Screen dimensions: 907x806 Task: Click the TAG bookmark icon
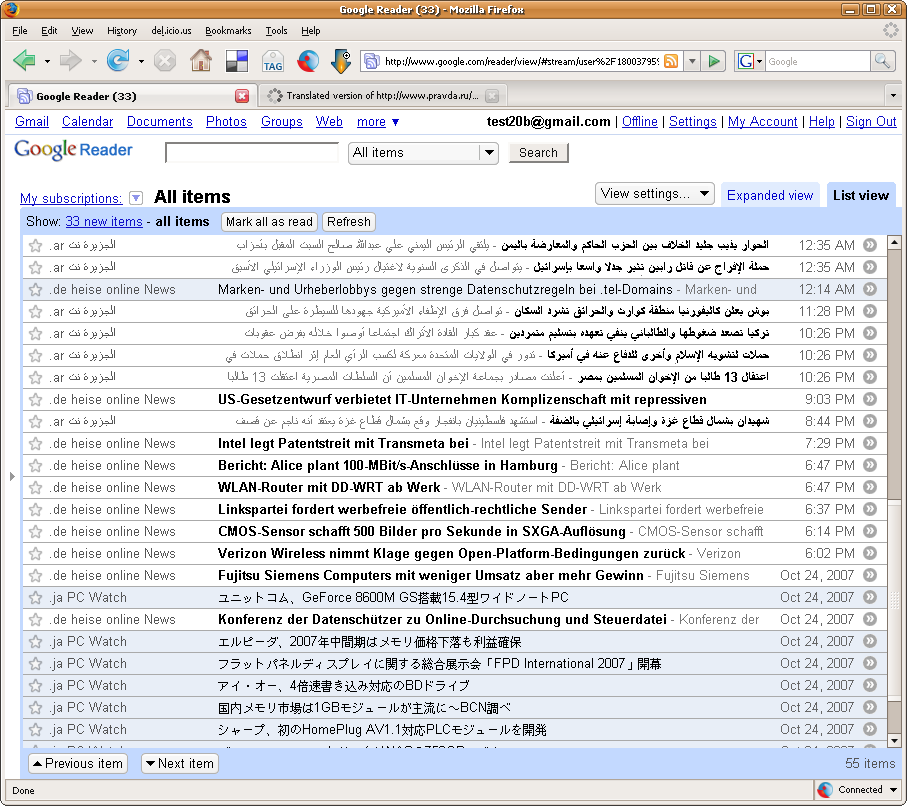tap(272, 61)
